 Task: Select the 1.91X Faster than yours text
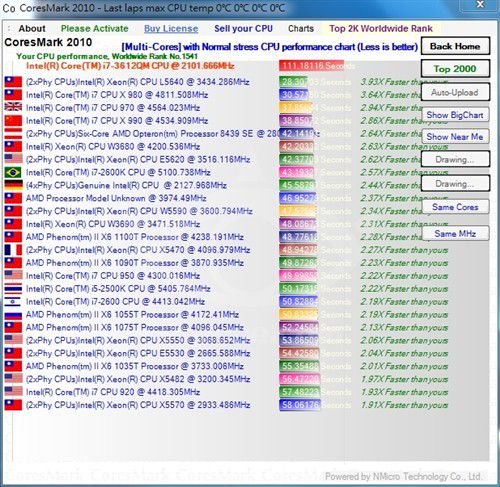click(x=405, y=405)
